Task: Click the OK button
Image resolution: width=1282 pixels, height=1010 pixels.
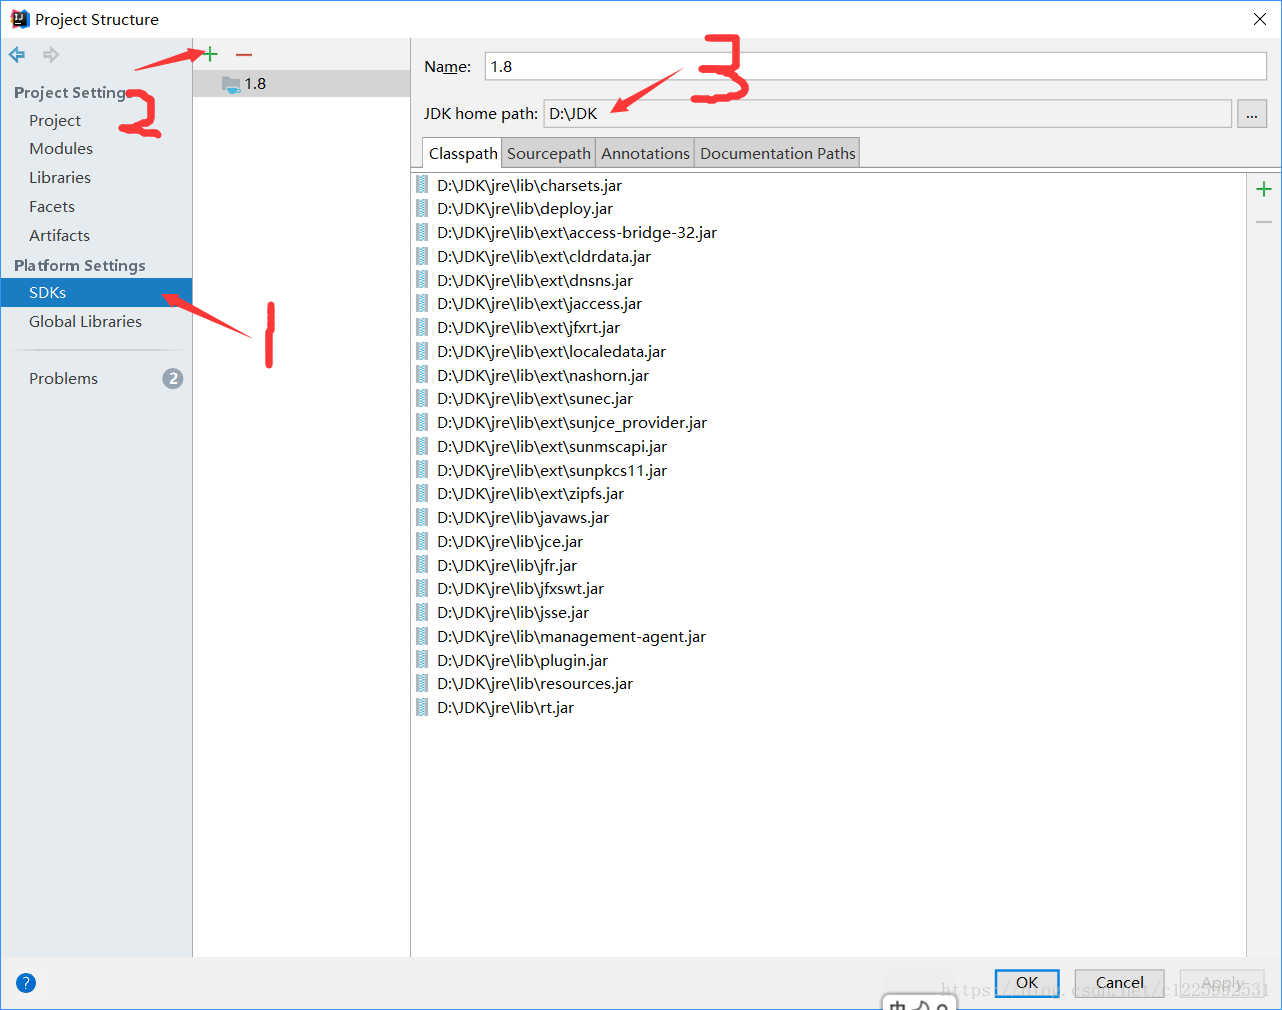Action: click(1027, 983)
